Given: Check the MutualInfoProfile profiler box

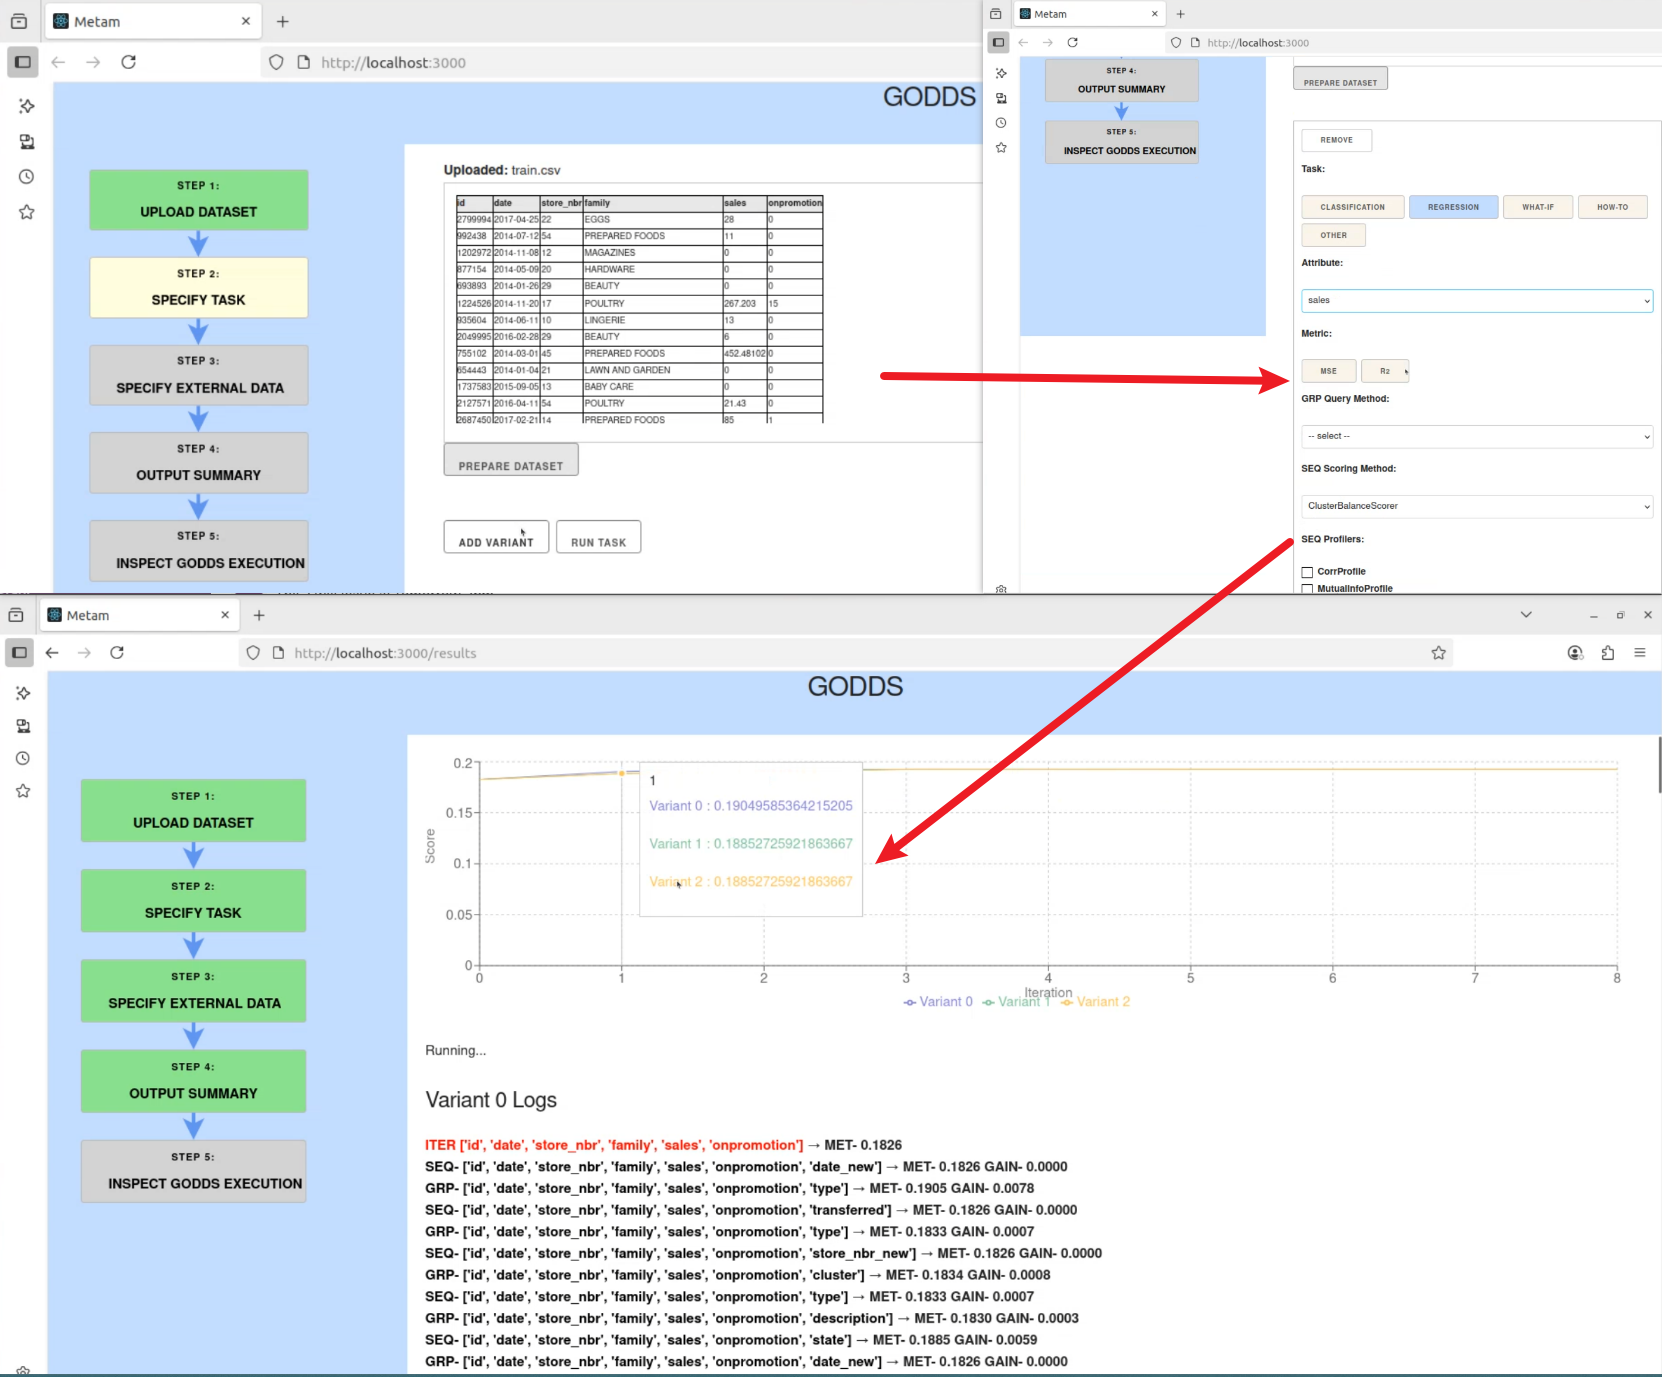Looking at the screenshot, I should [x=1307, y=589].
